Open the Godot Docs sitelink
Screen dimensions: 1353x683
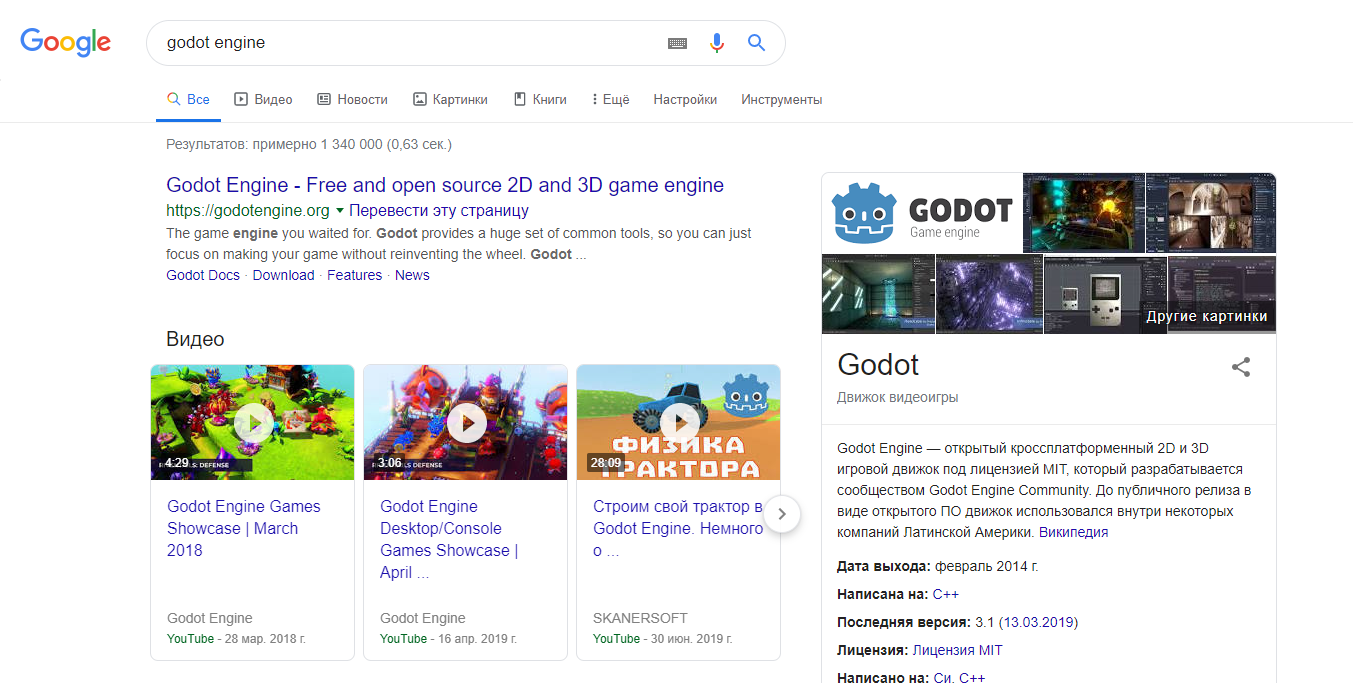coord(203,275)
